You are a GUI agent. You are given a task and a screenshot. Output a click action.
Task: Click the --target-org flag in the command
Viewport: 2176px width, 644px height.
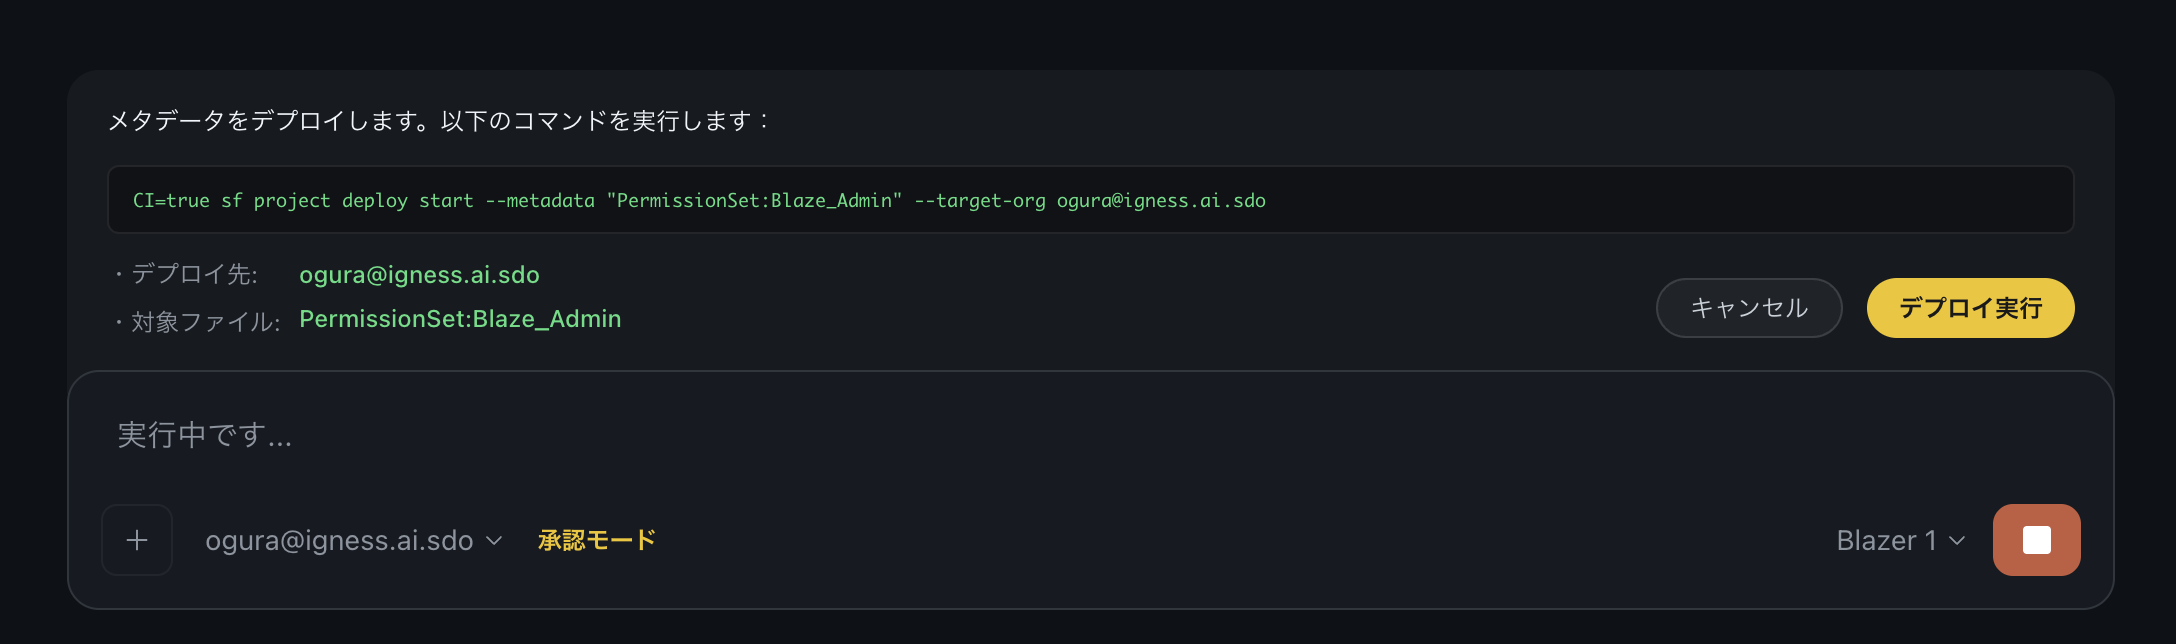[979, 201]
